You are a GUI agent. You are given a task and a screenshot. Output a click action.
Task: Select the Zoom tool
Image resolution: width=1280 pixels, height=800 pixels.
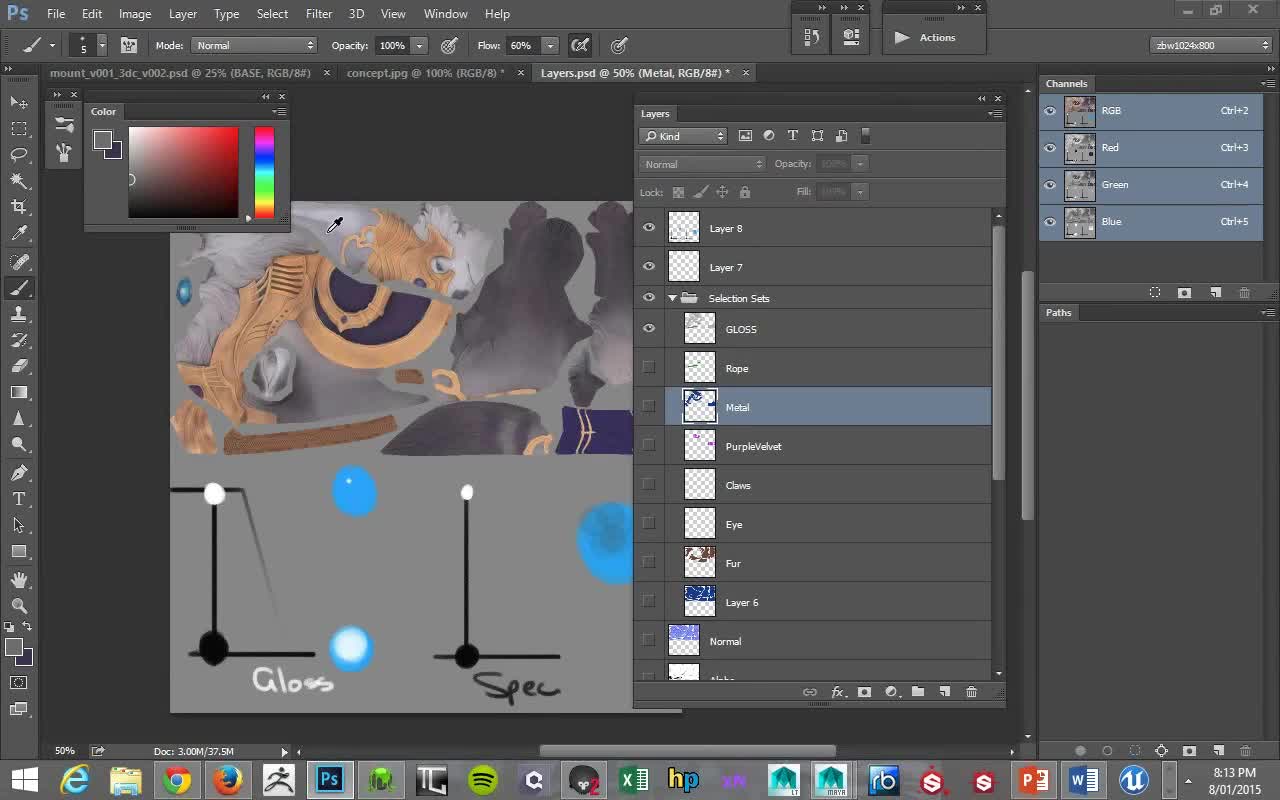pos(19,606)
